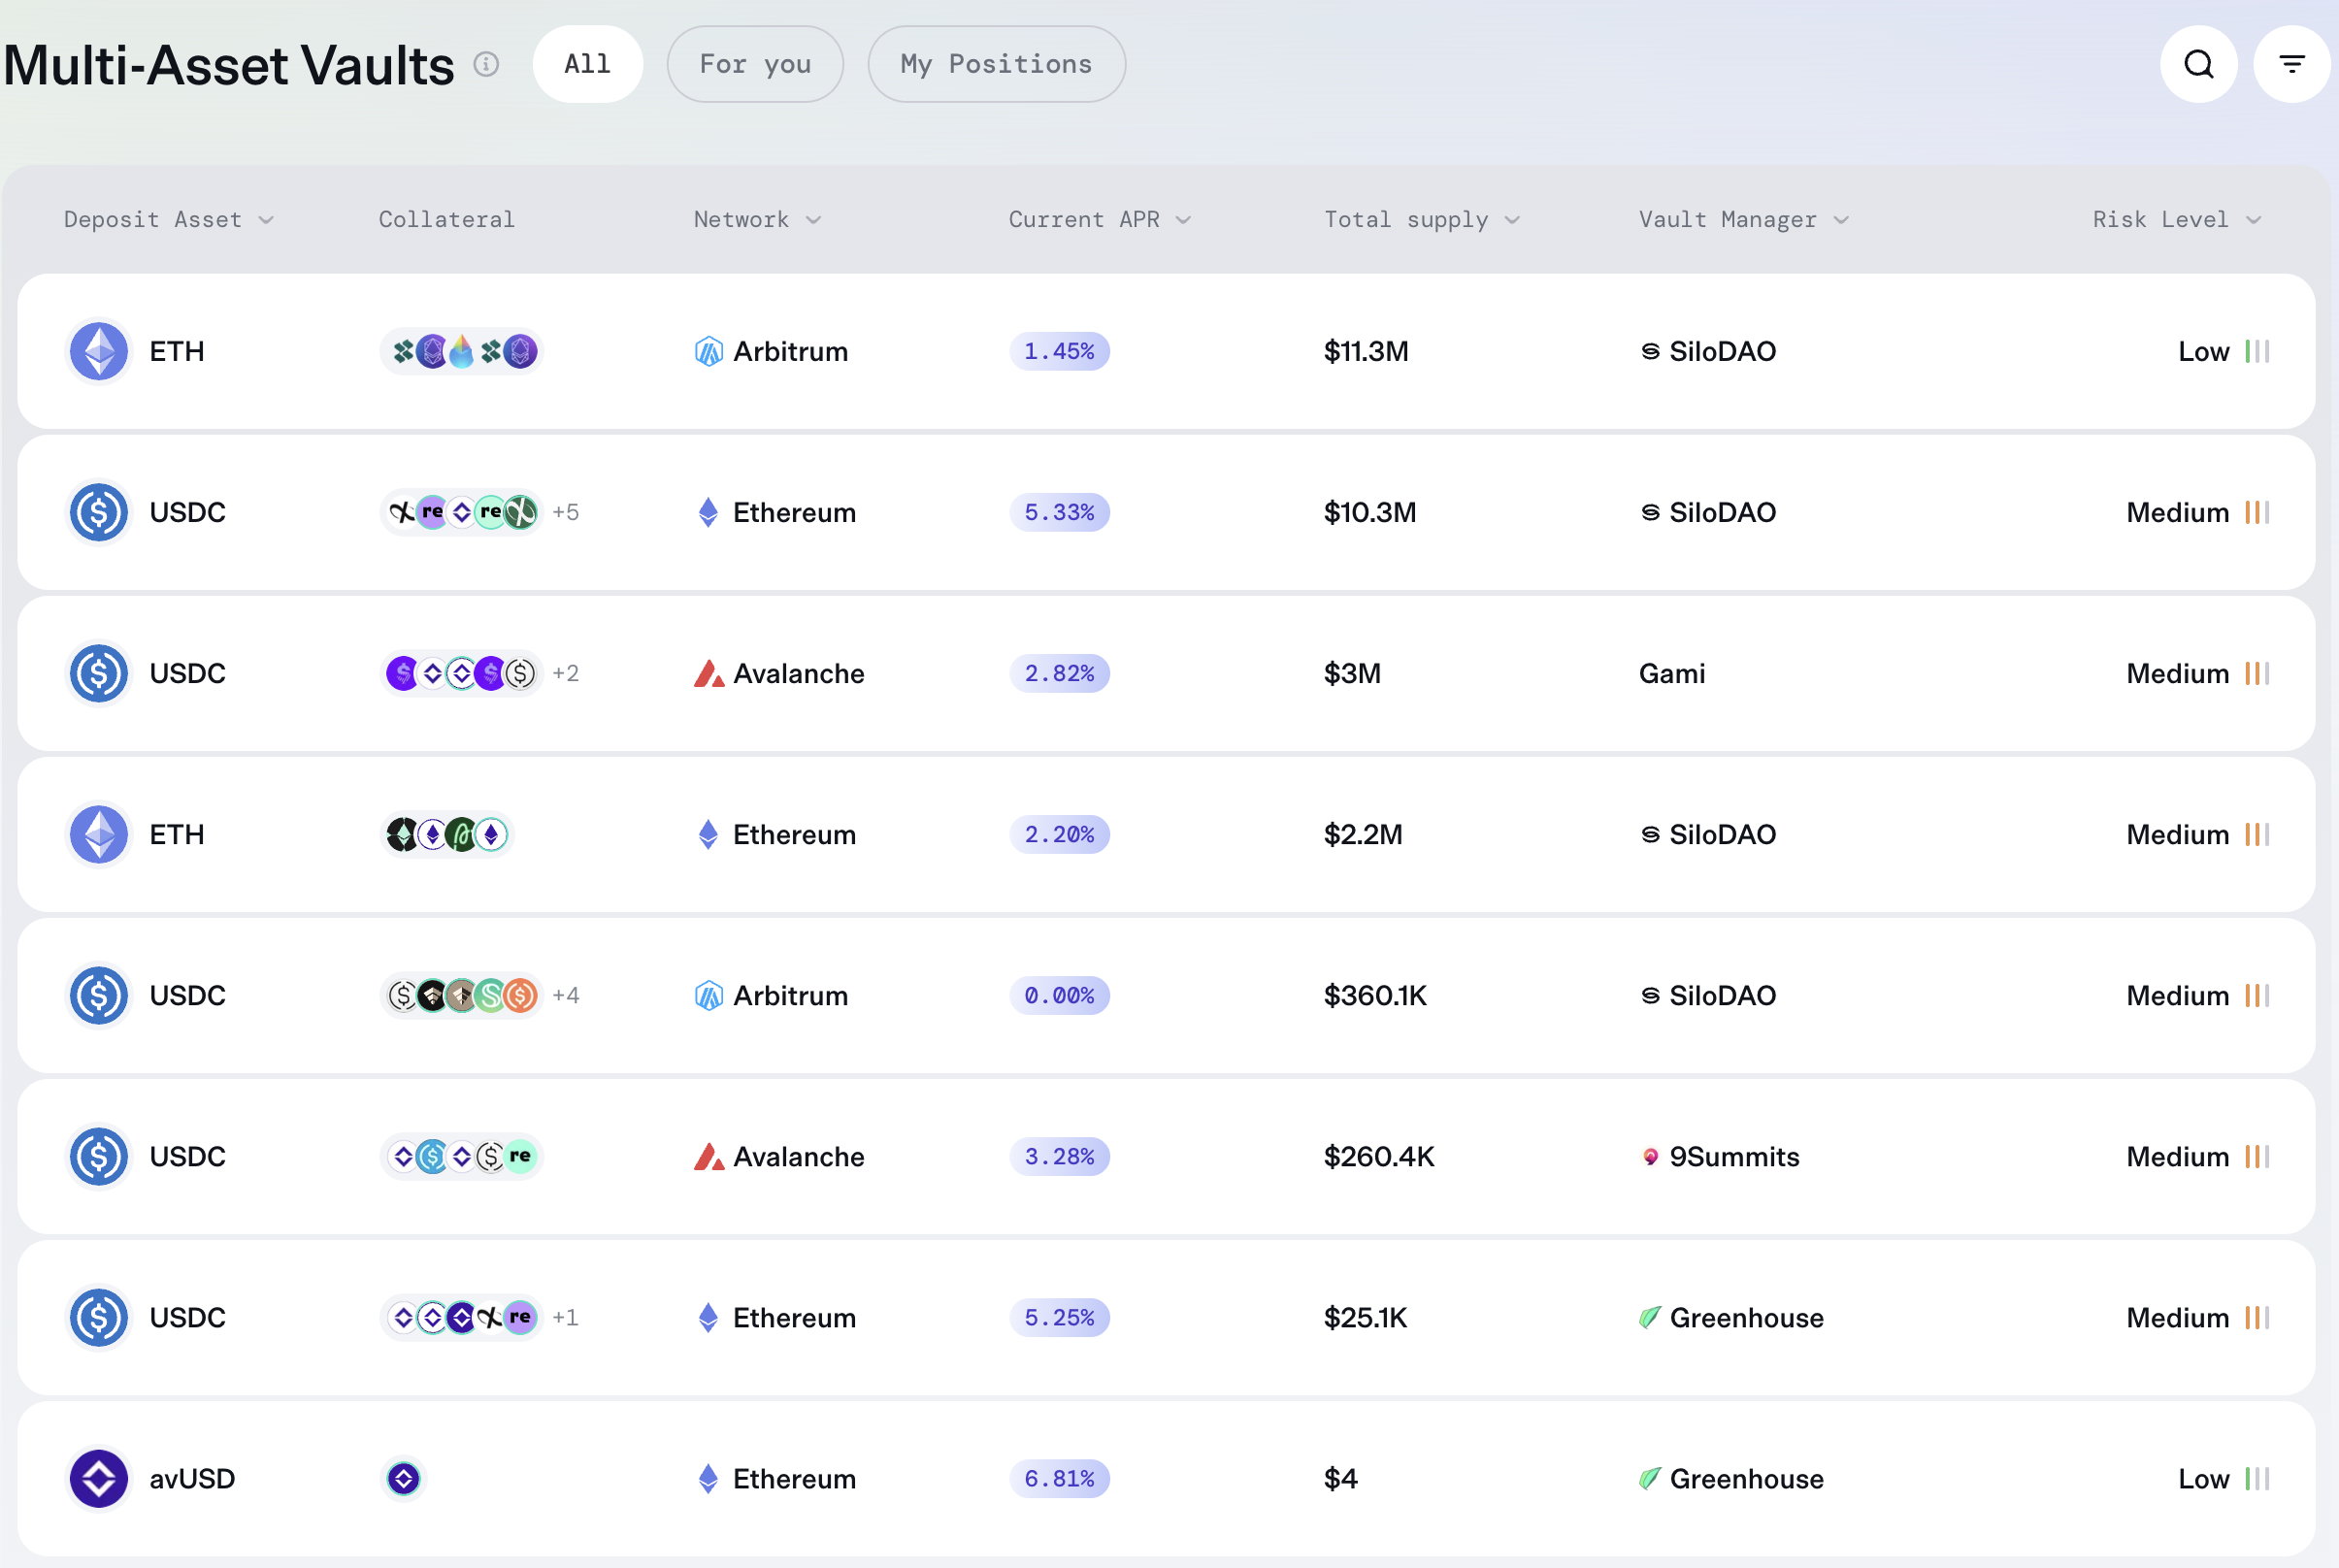2339x1568 pixels.
Task: Click the search icon
Action: pos(2199,63)
